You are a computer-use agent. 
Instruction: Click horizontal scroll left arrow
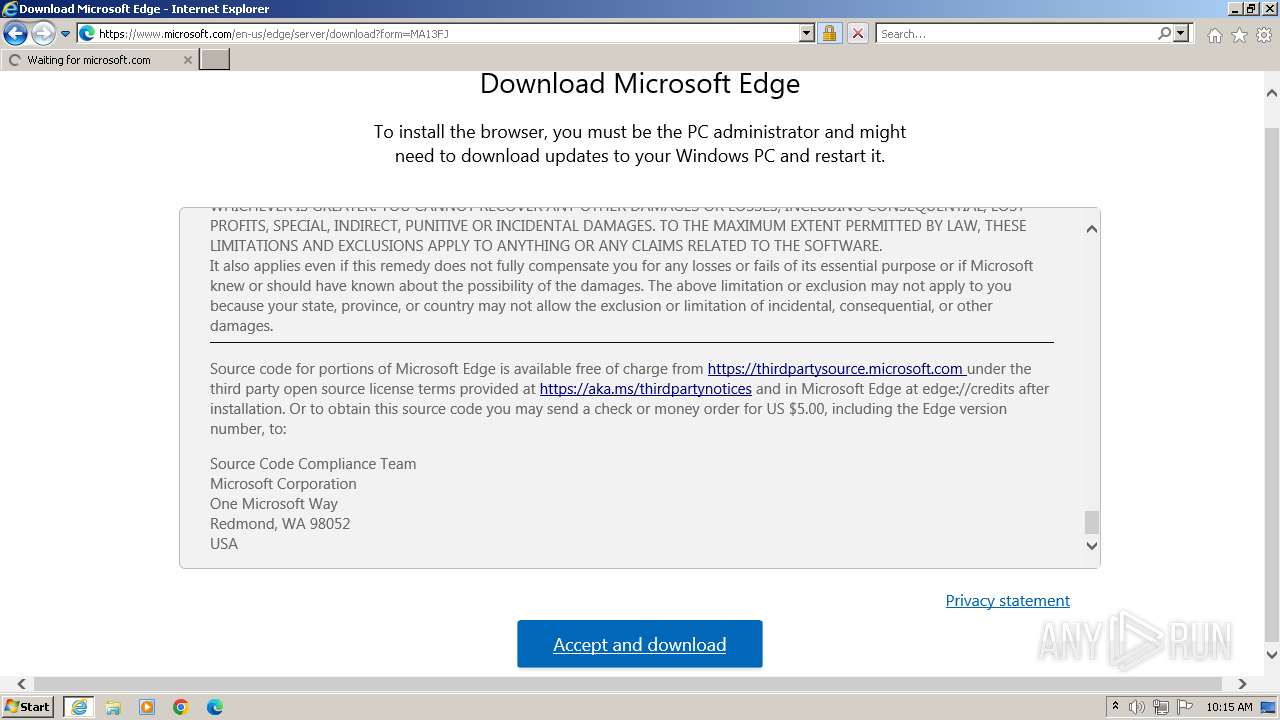(x=21, y=684)
